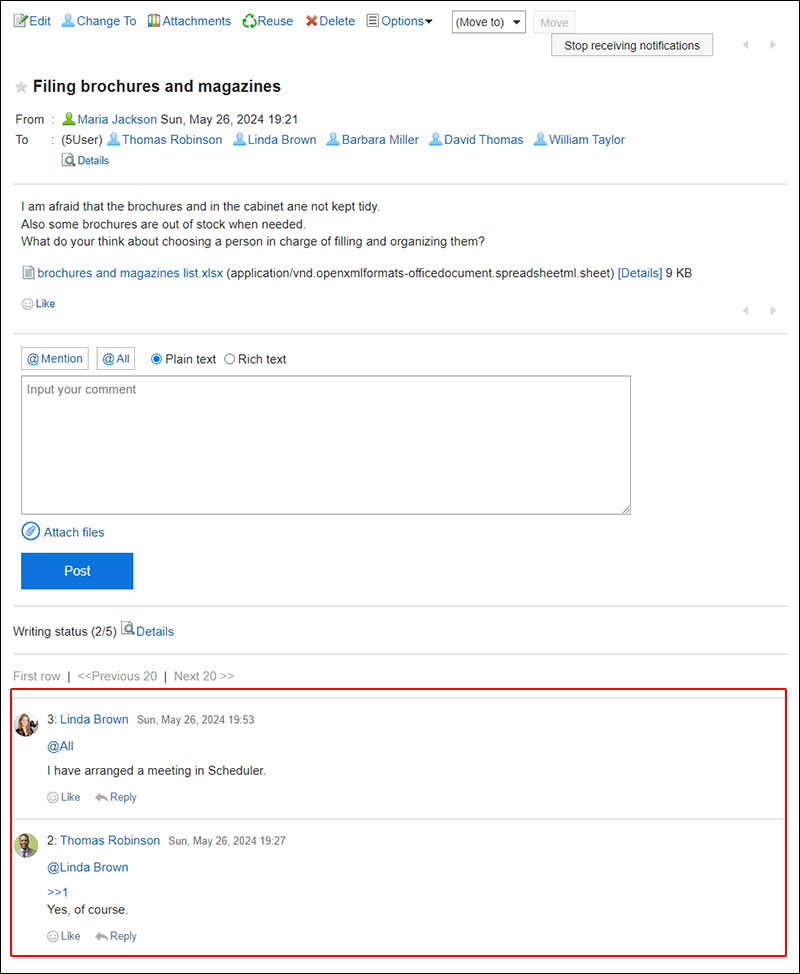Screen dimensions: 800x974
Task: Open Thomas Robinson's name in comment 2
Action: [110, 840]
